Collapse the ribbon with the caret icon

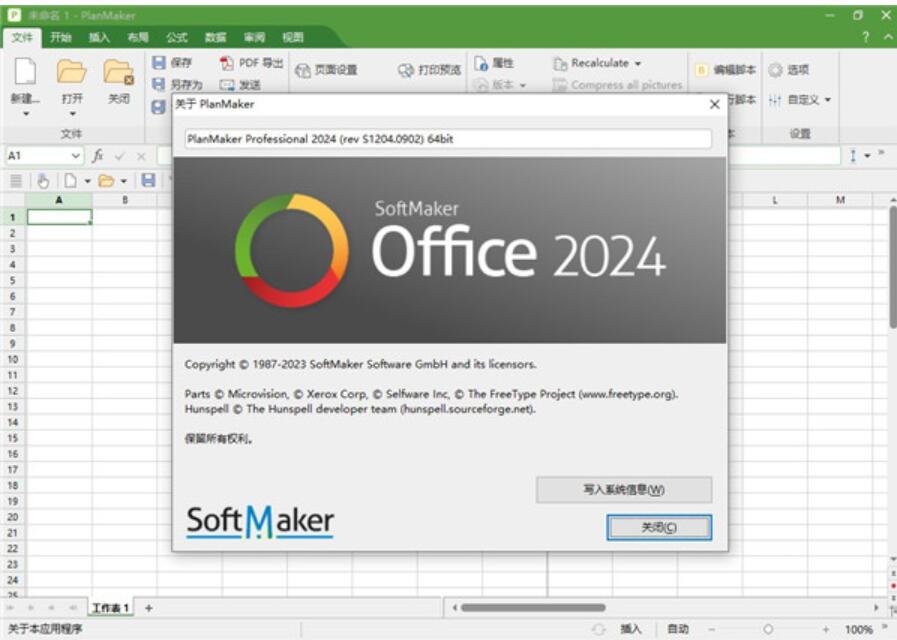888,37
